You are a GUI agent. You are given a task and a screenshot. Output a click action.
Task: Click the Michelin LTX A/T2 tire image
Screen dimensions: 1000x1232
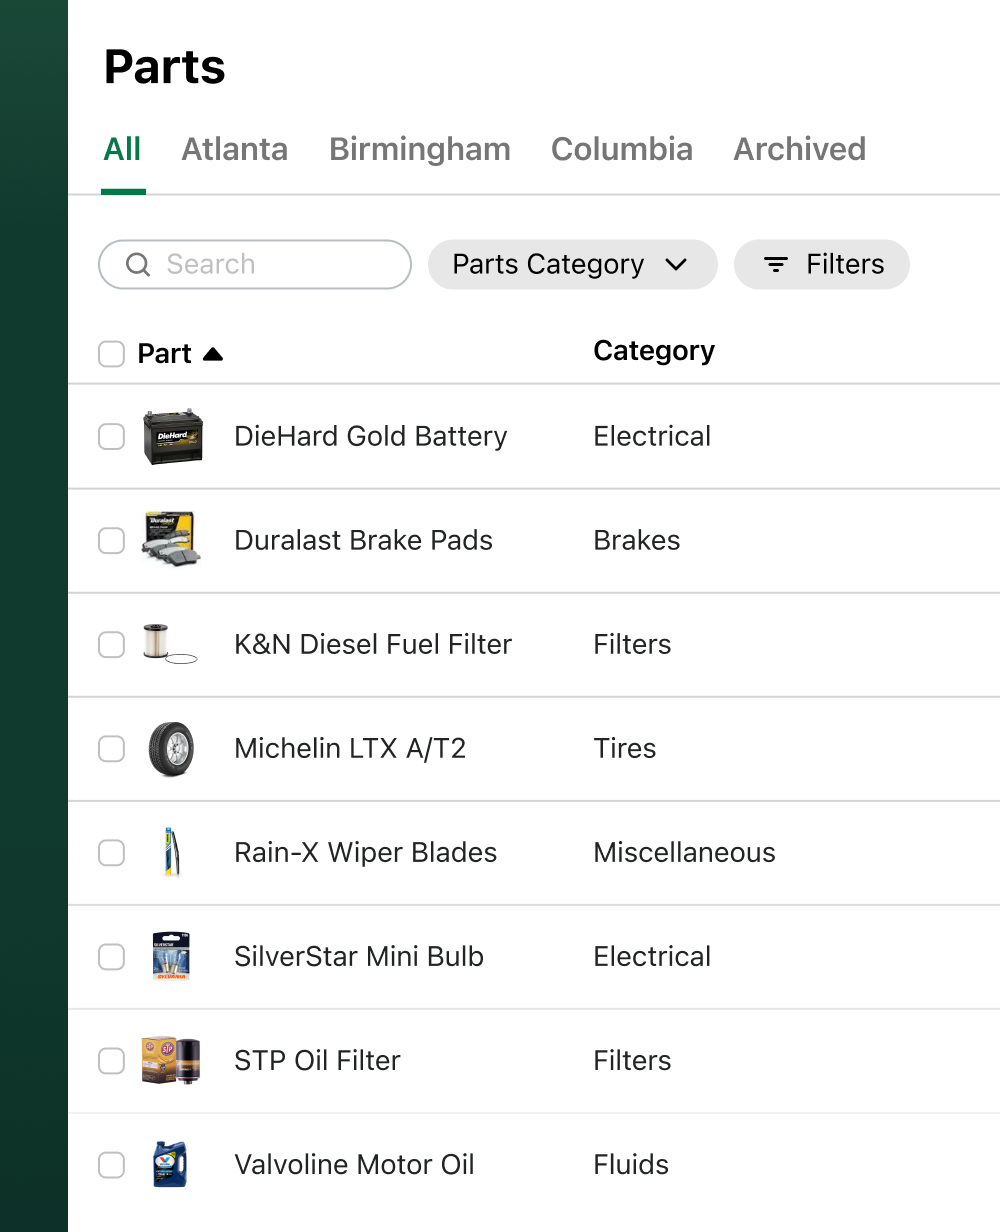click(x=170, y=749)
